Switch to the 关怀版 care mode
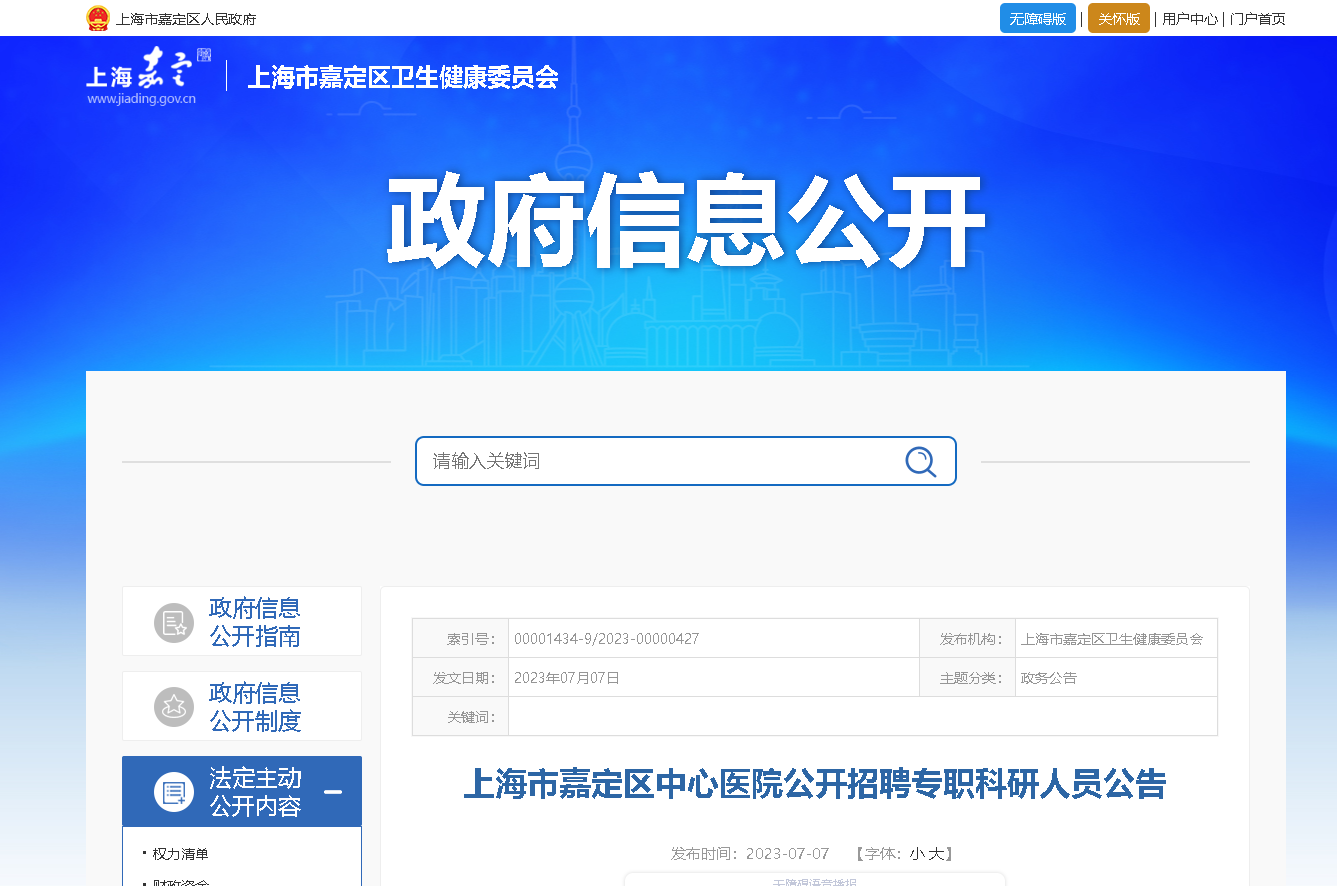This screenshot has height=886, width=1337. click(x=1118, y=19)
